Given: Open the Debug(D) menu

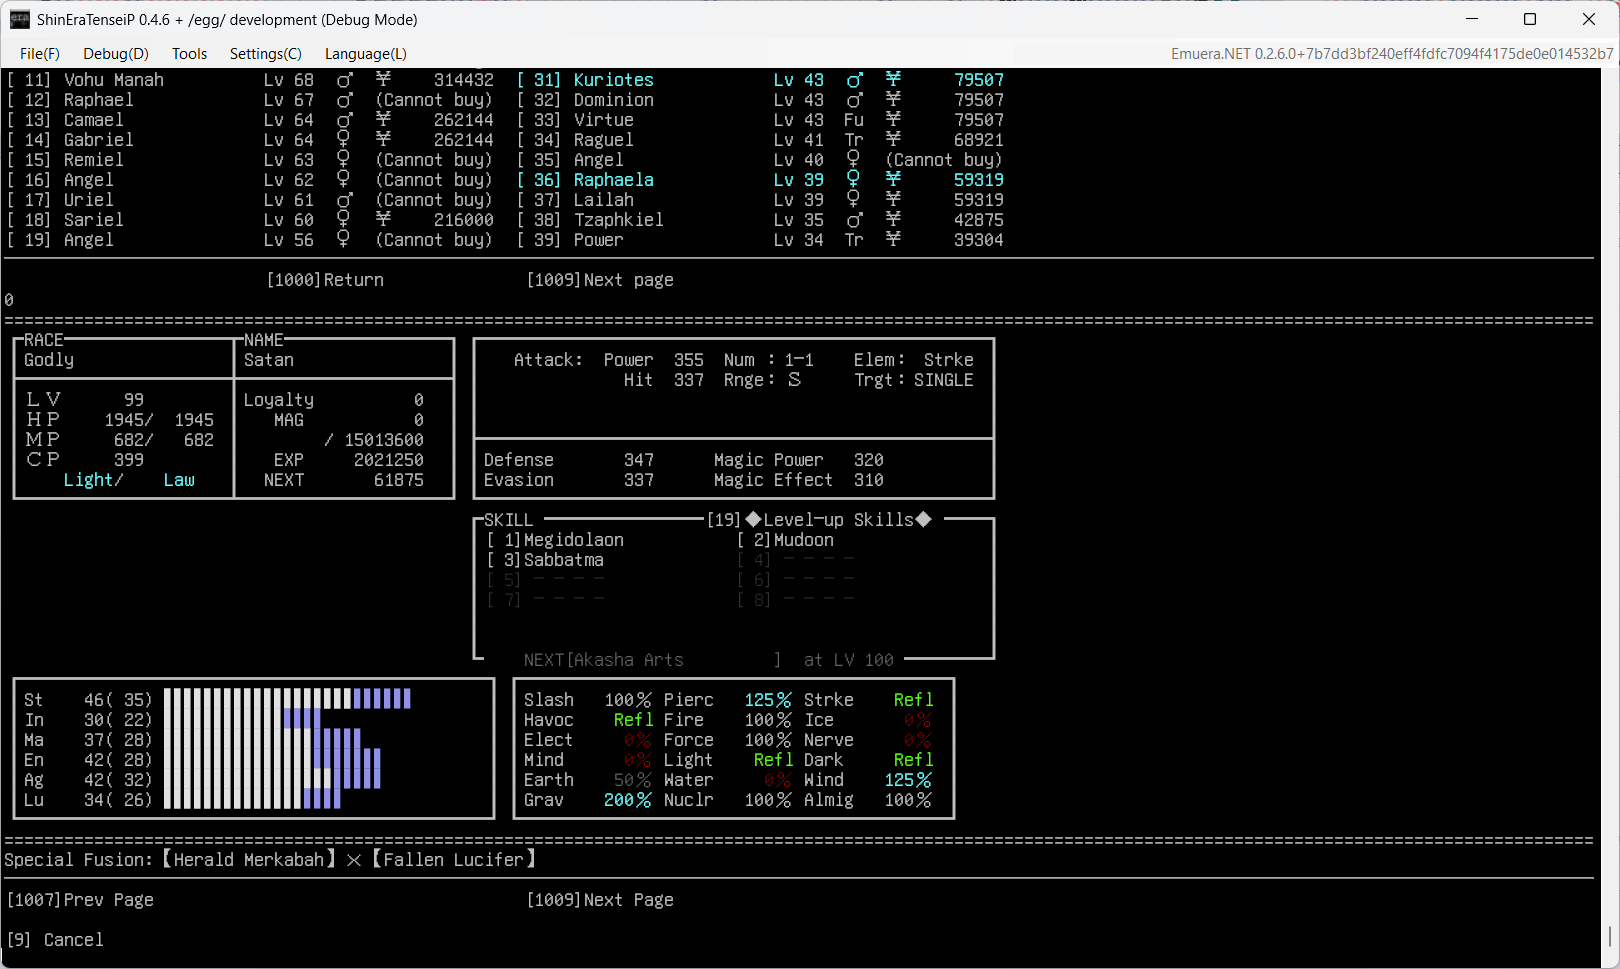Looking at the screenshot, I should coord(115,54).
